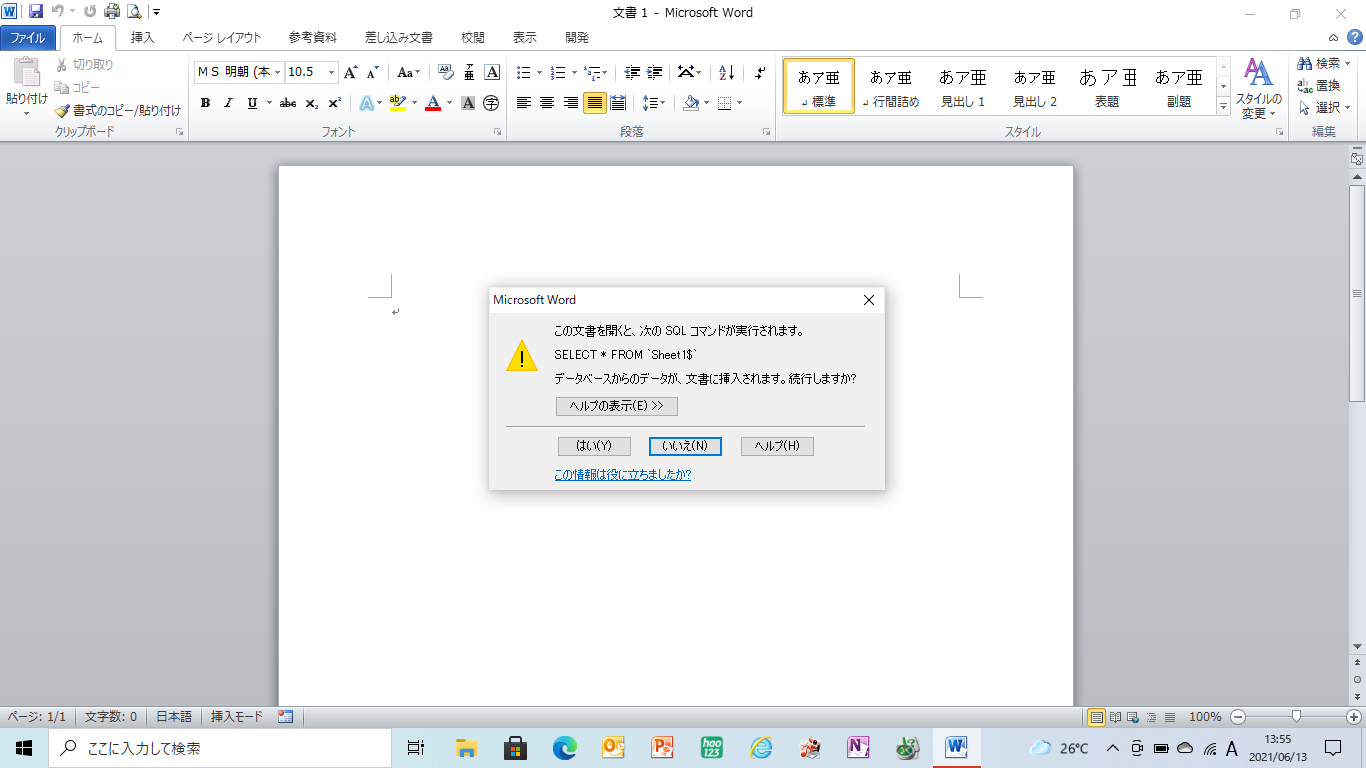Click the Save icon in the Quick Access Toolbar
Viewport: 1366px width, 768px height.
pos(36,12)
